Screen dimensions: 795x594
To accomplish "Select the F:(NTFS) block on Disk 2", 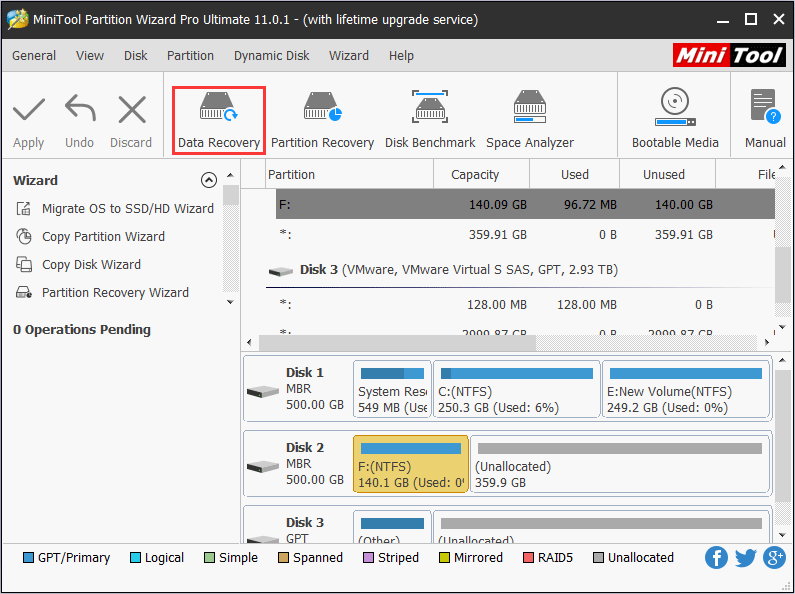I will coord(411,464).
